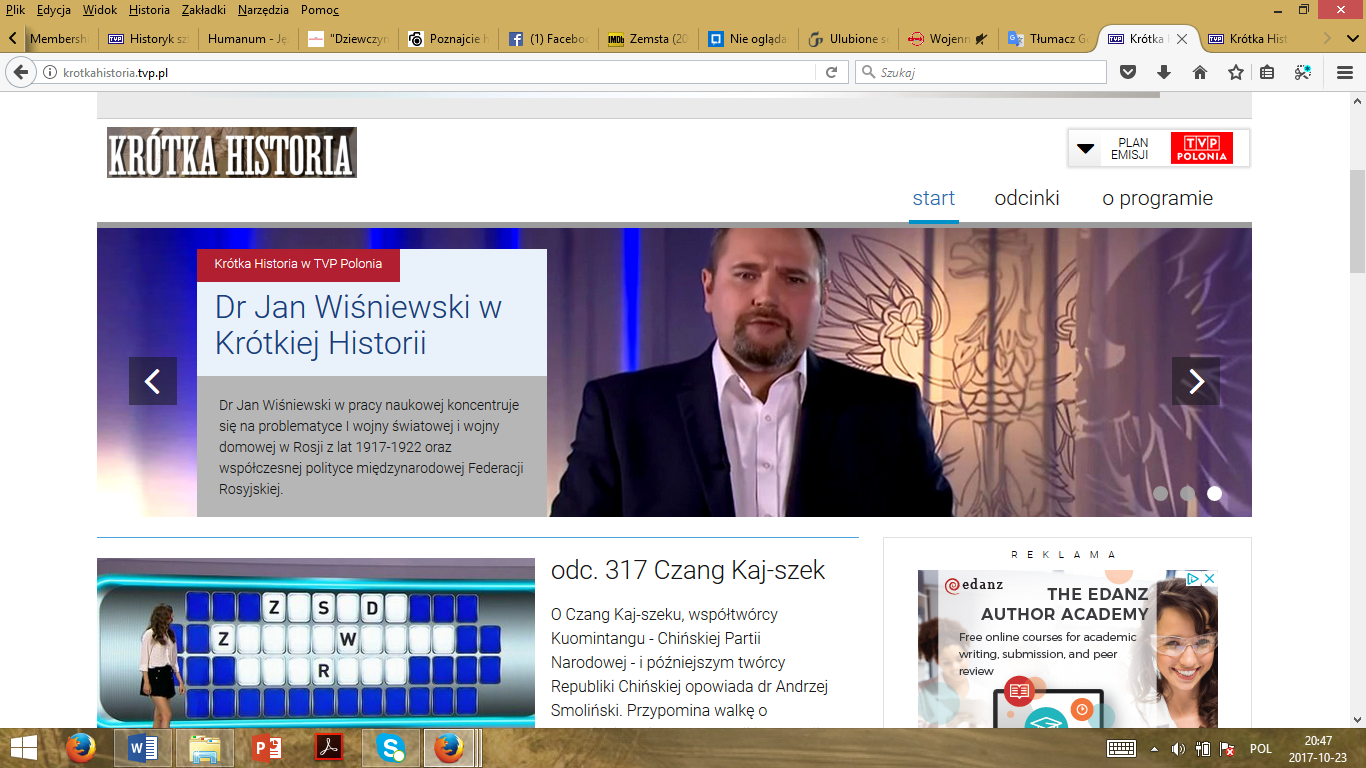Open the episode 317 thumbnail image

(316, 643)
